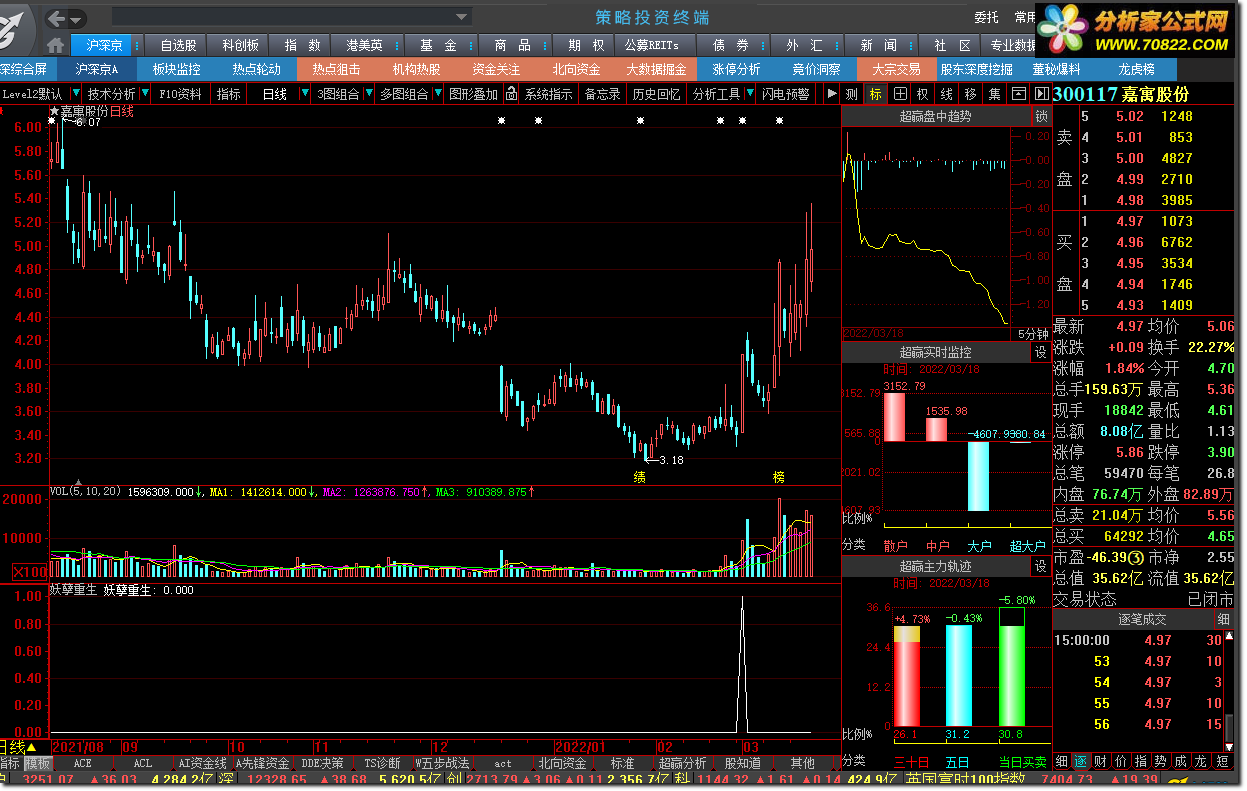Click the 测 measure tool icon
1247x791 pixels.
[851, 94]
